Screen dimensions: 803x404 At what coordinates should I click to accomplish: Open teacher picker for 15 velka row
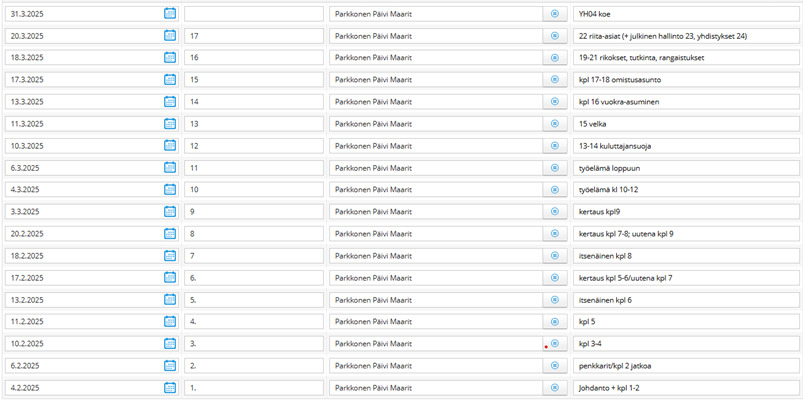(555, 124)
